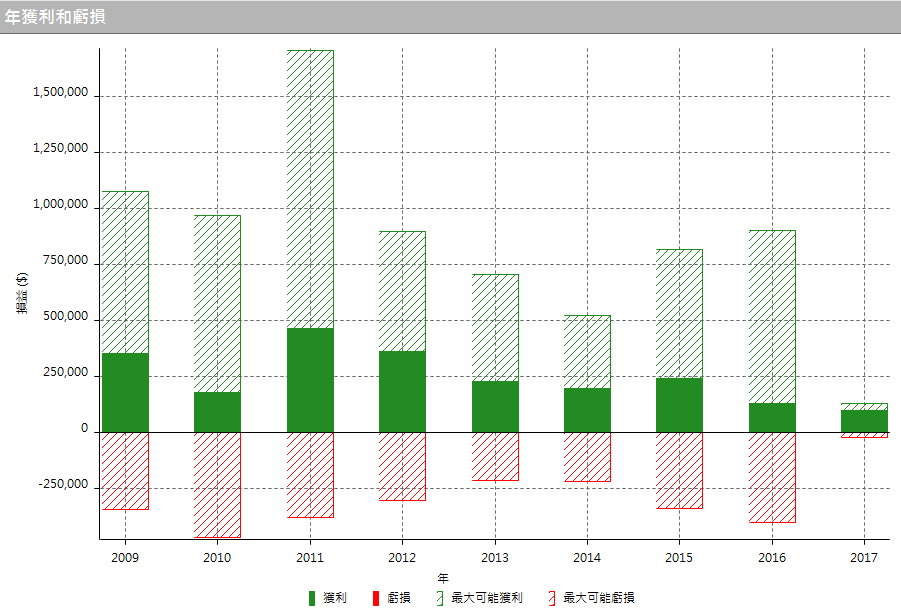Select the 2016 x-axis label
The height and width of the screenshot is (613, 901).
pos(772,557)
